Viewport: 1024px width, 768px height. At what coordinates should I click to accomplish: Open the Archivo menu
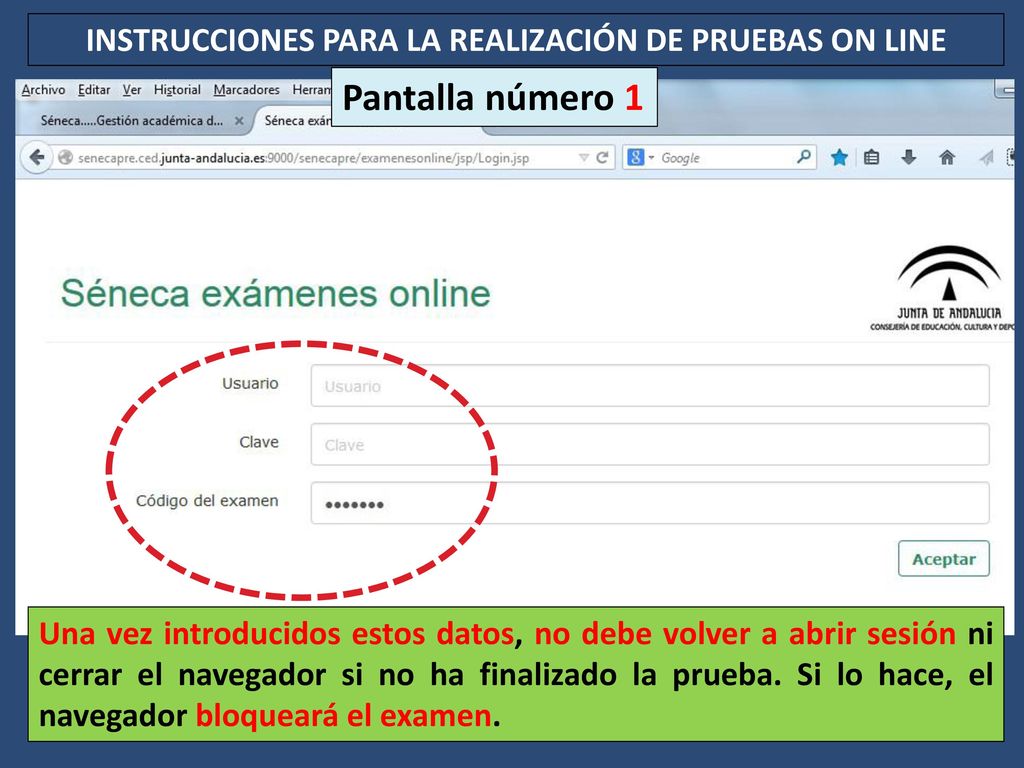click(x=43, y=90)
